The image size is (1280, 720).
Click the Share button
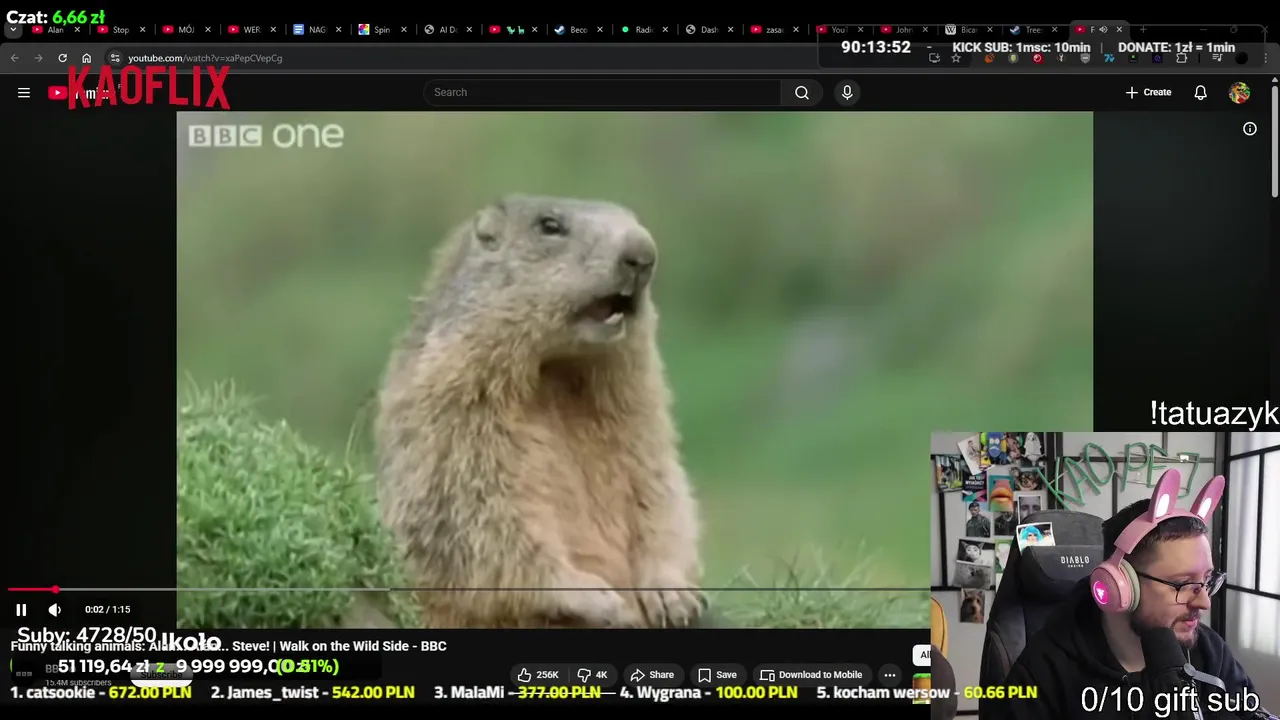652,675
